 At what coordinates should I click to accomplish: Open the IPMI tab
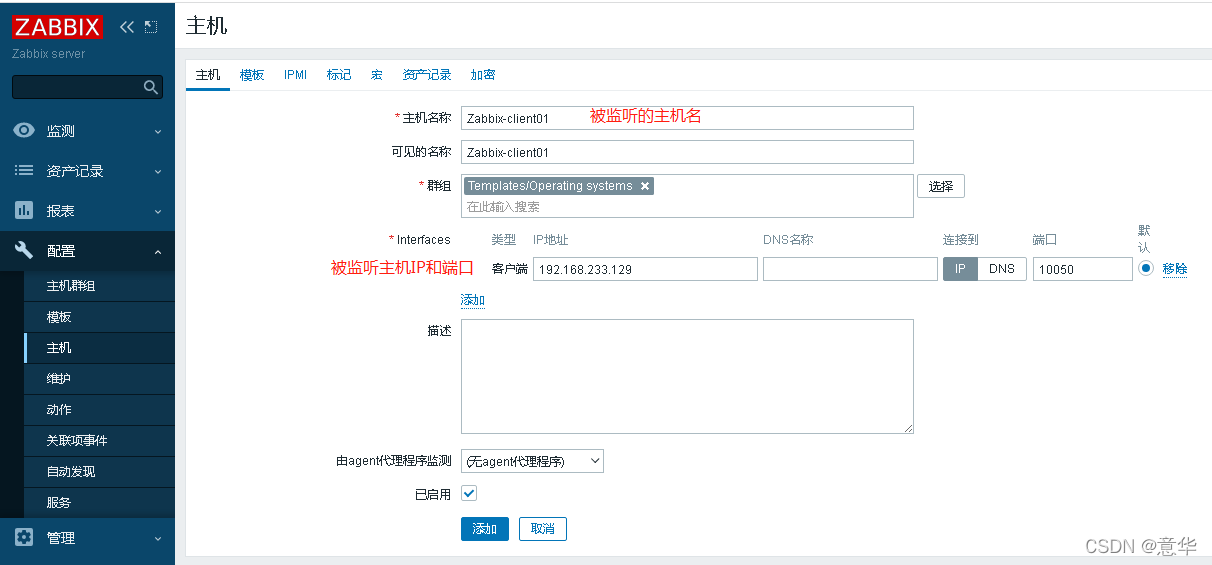click(x=296, y=75)
